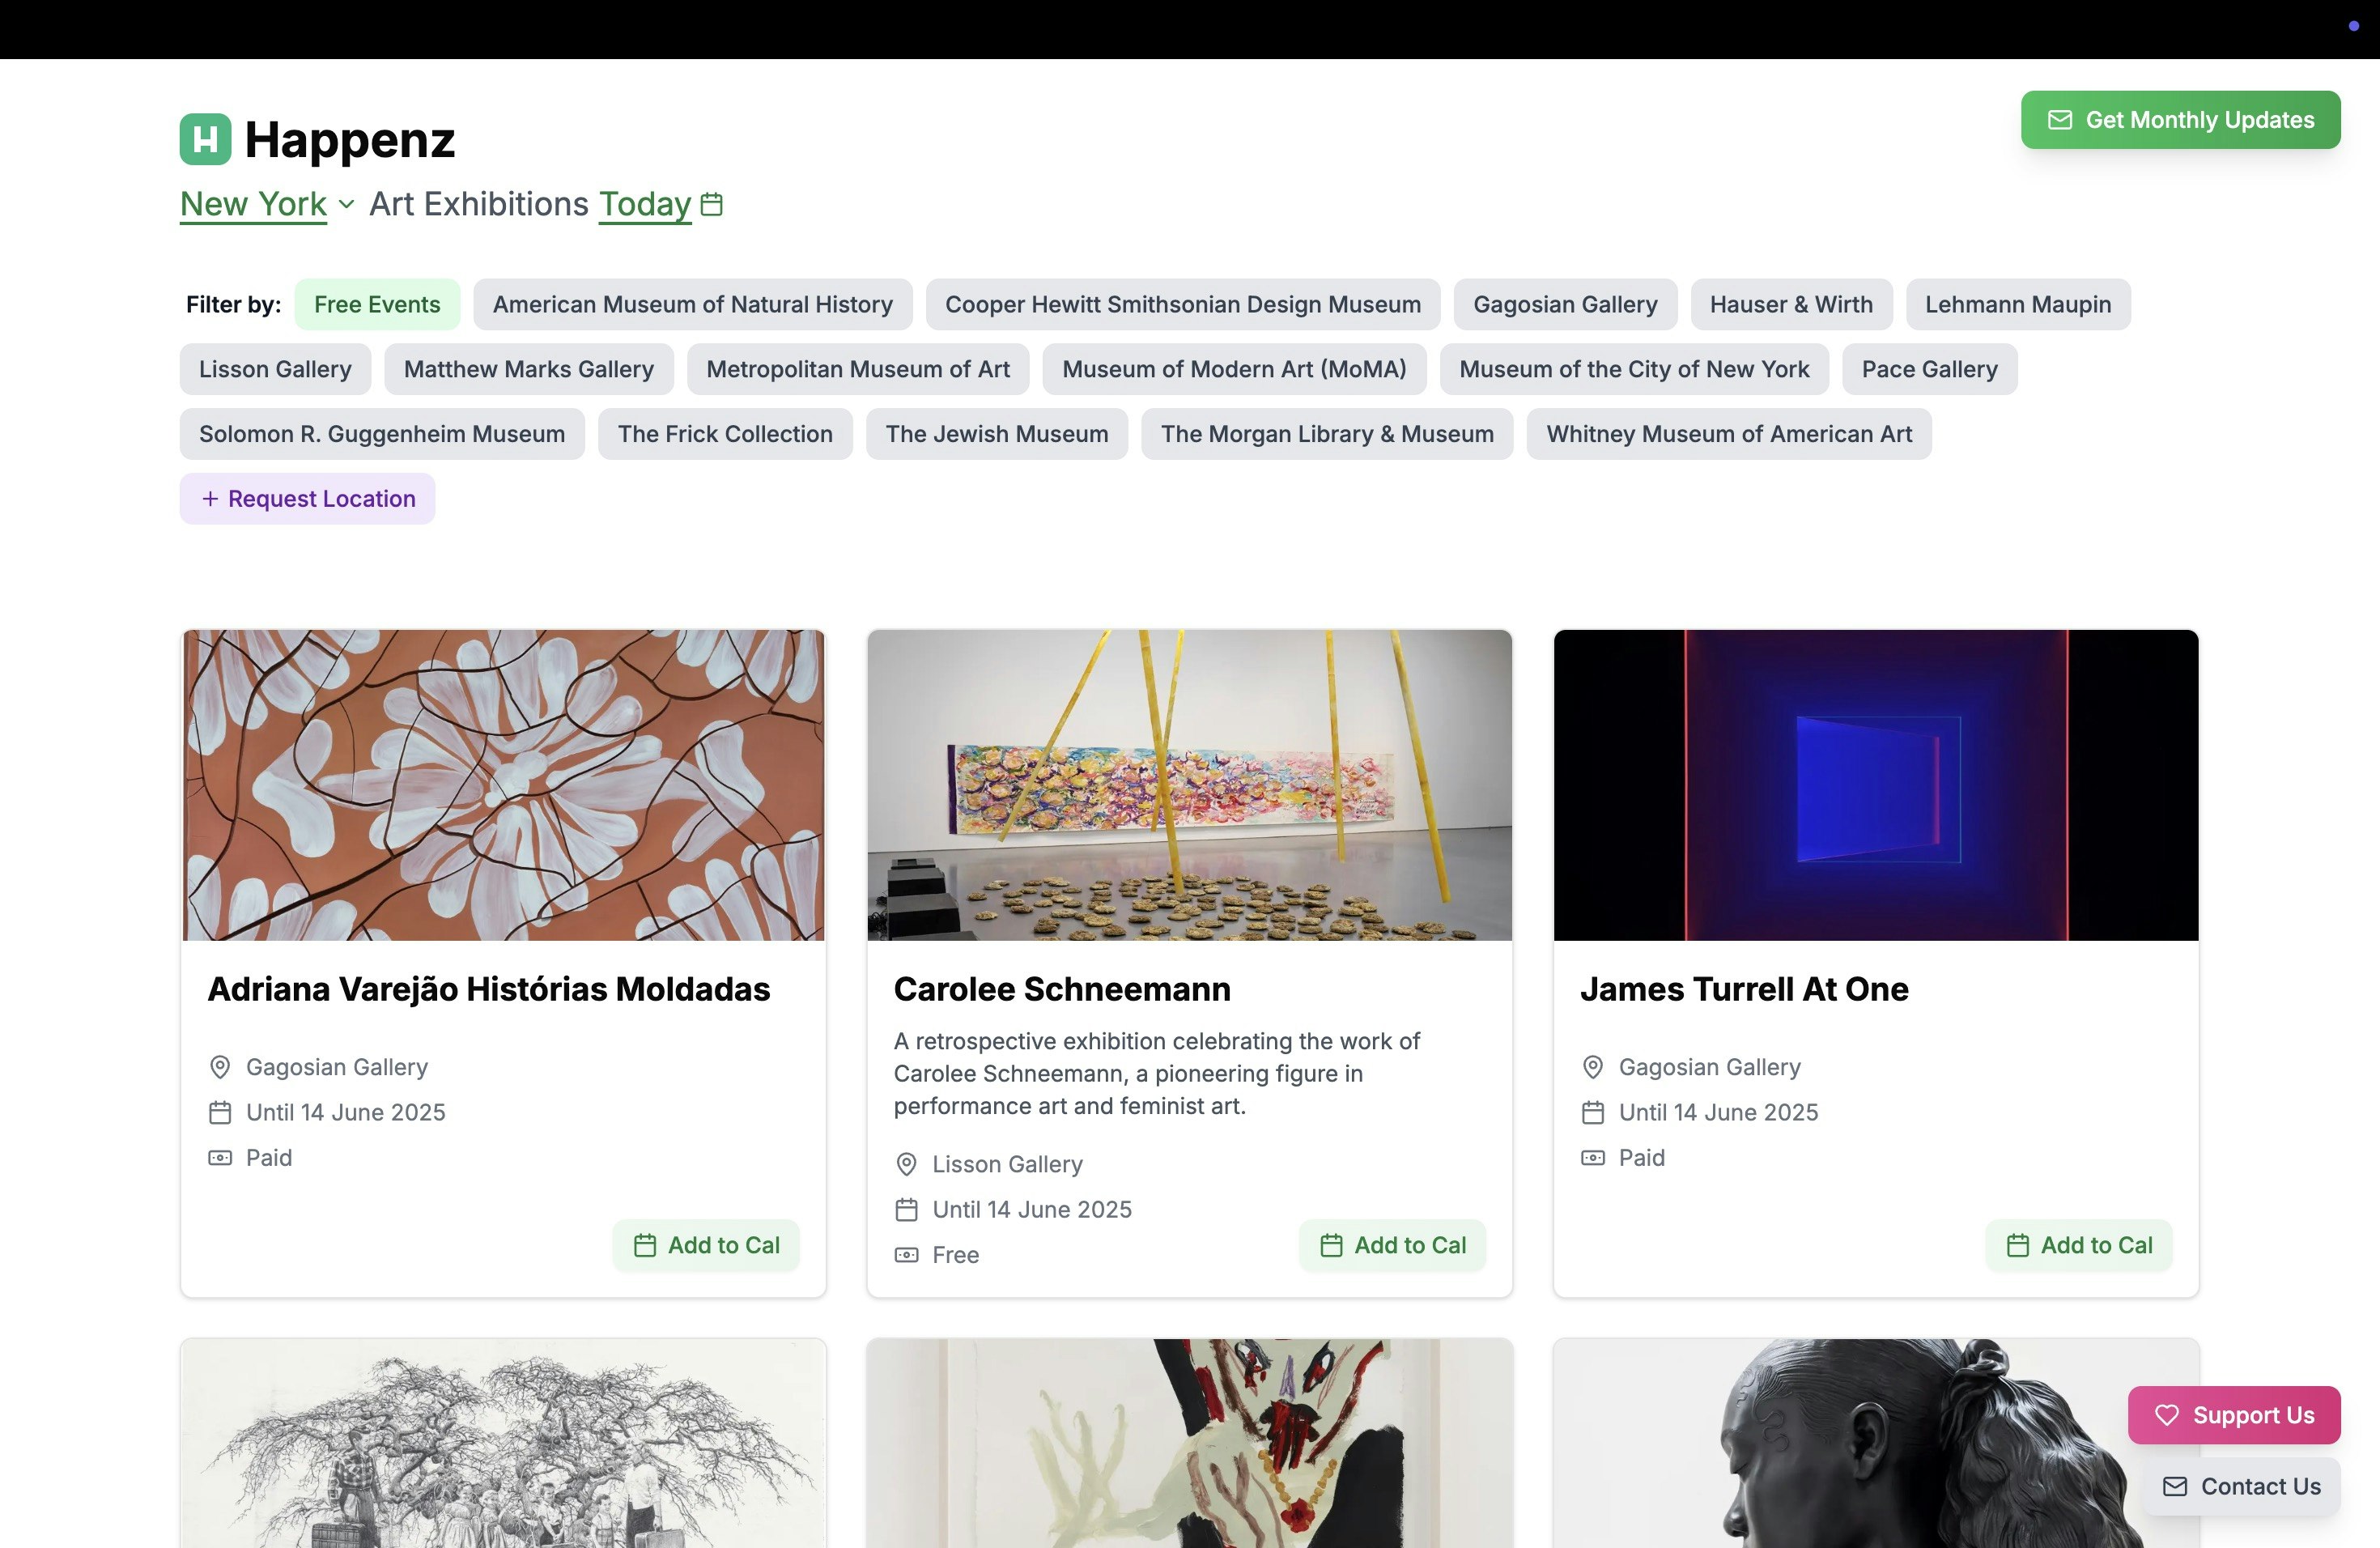The width and height of the screenshot is (2380, 1548).
Task: Click the Request Location button
Action: [307, 499]
